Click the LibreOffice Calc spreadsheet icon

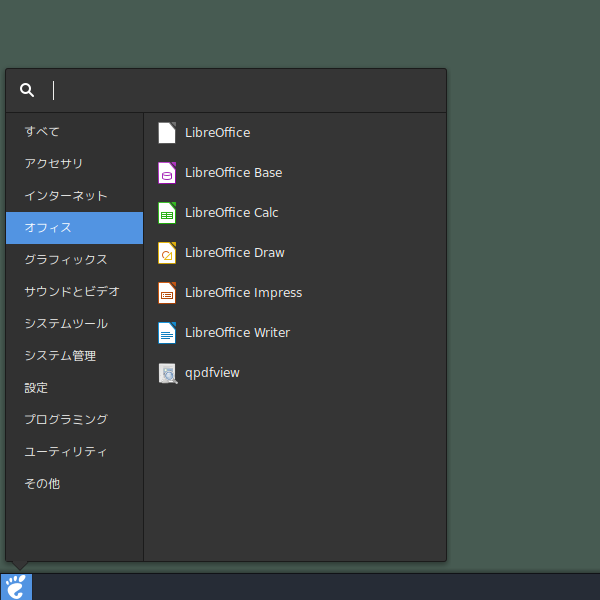coord(167,213)
